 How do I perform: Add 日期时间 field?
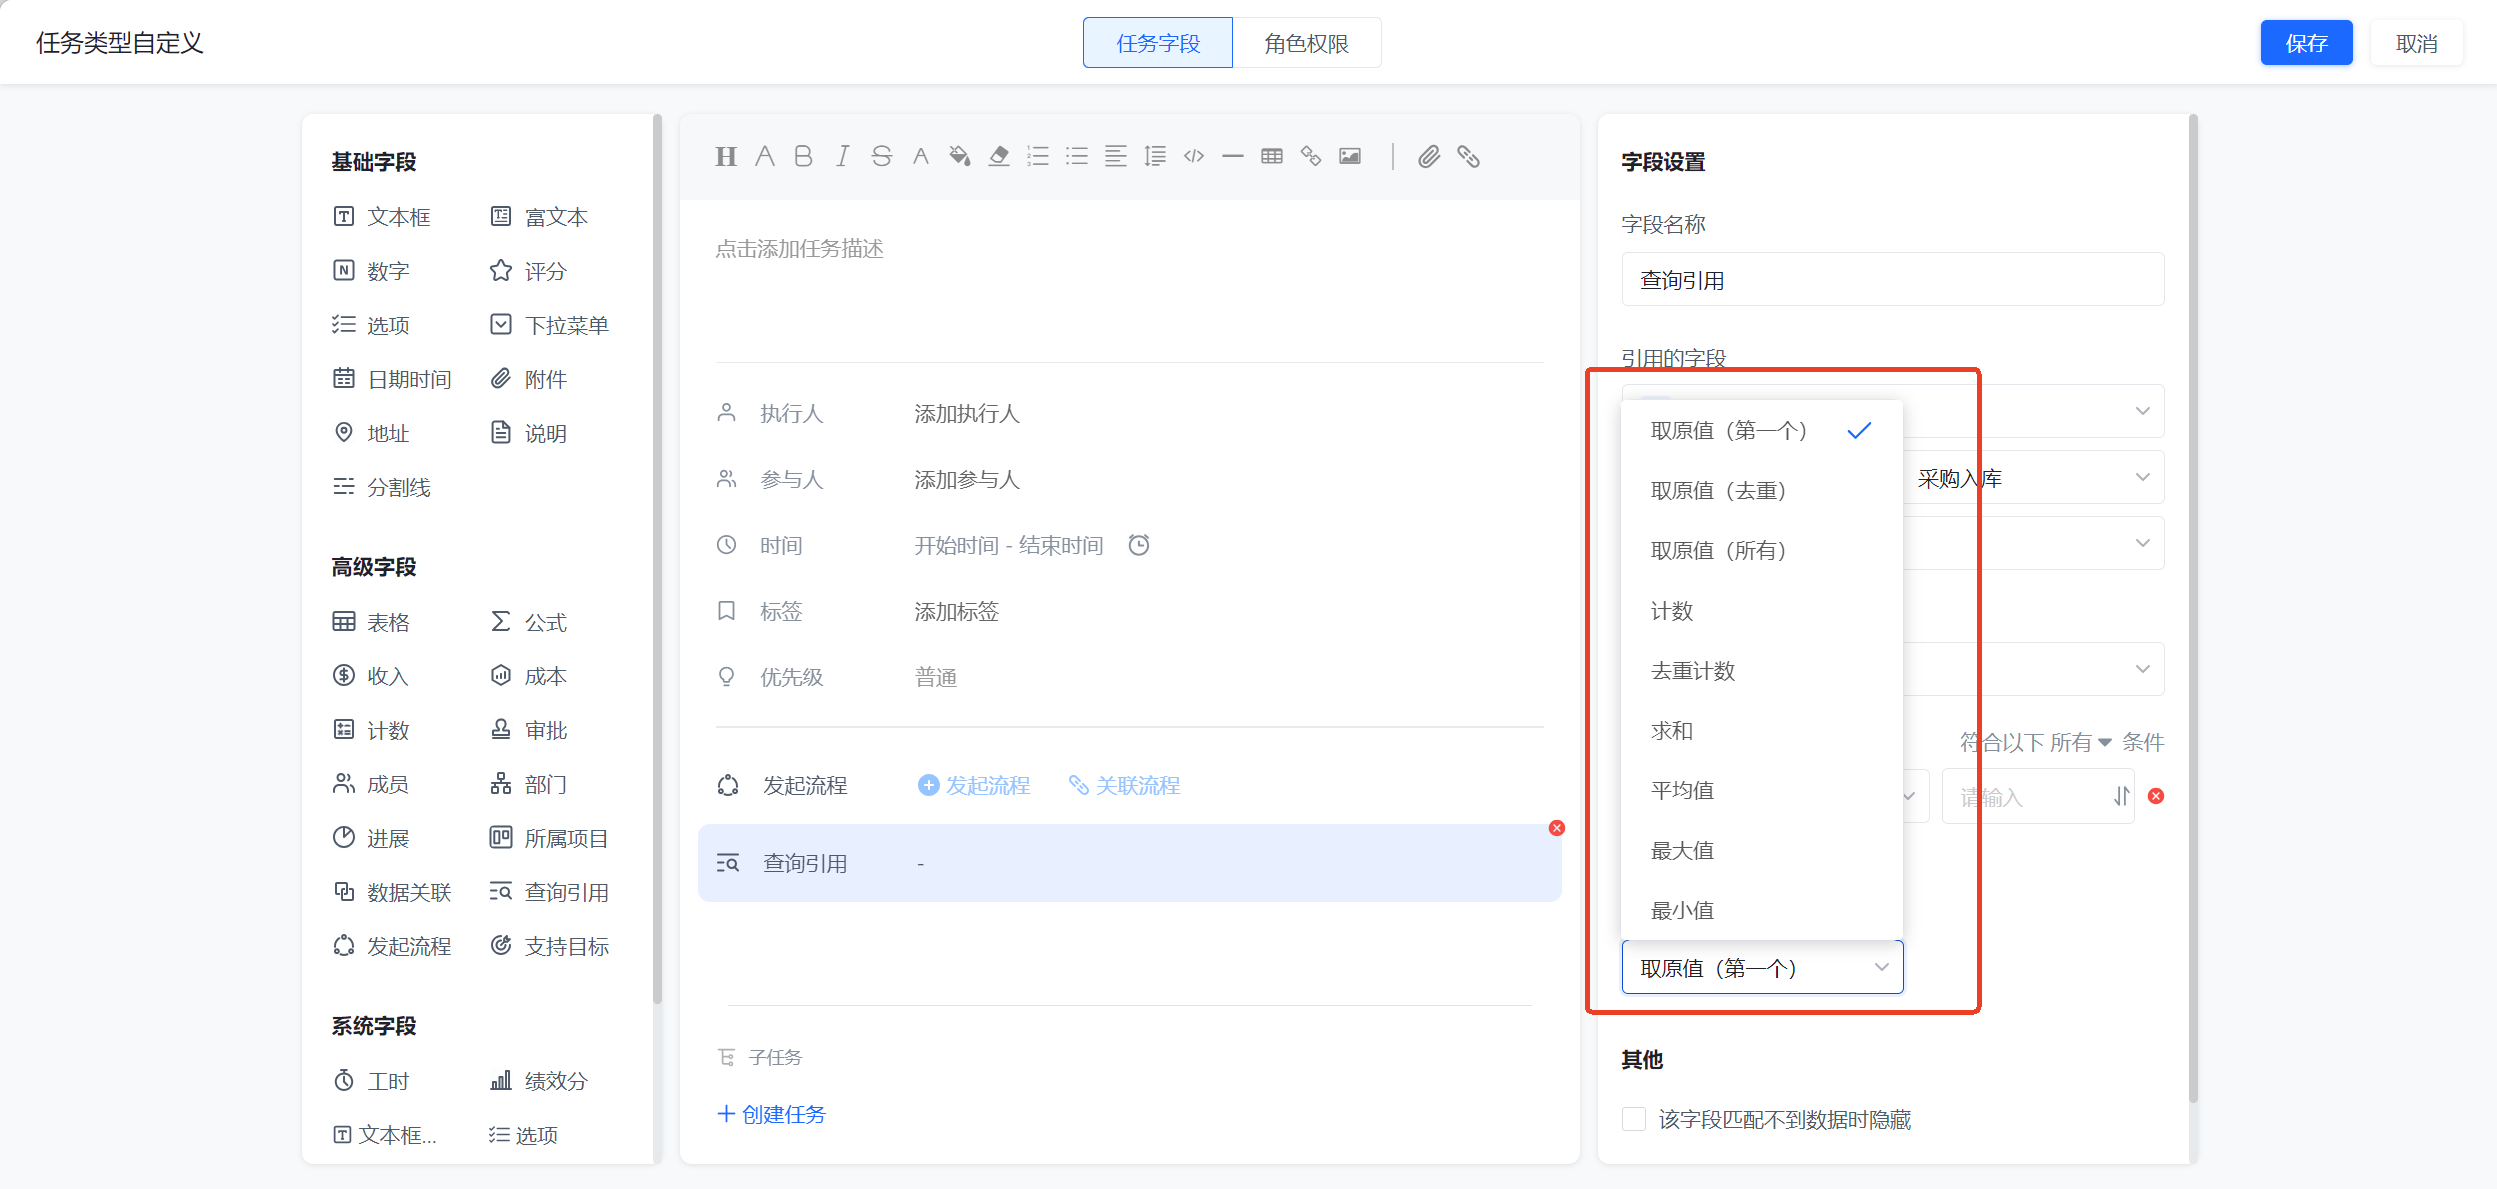(x=392, y=379)
